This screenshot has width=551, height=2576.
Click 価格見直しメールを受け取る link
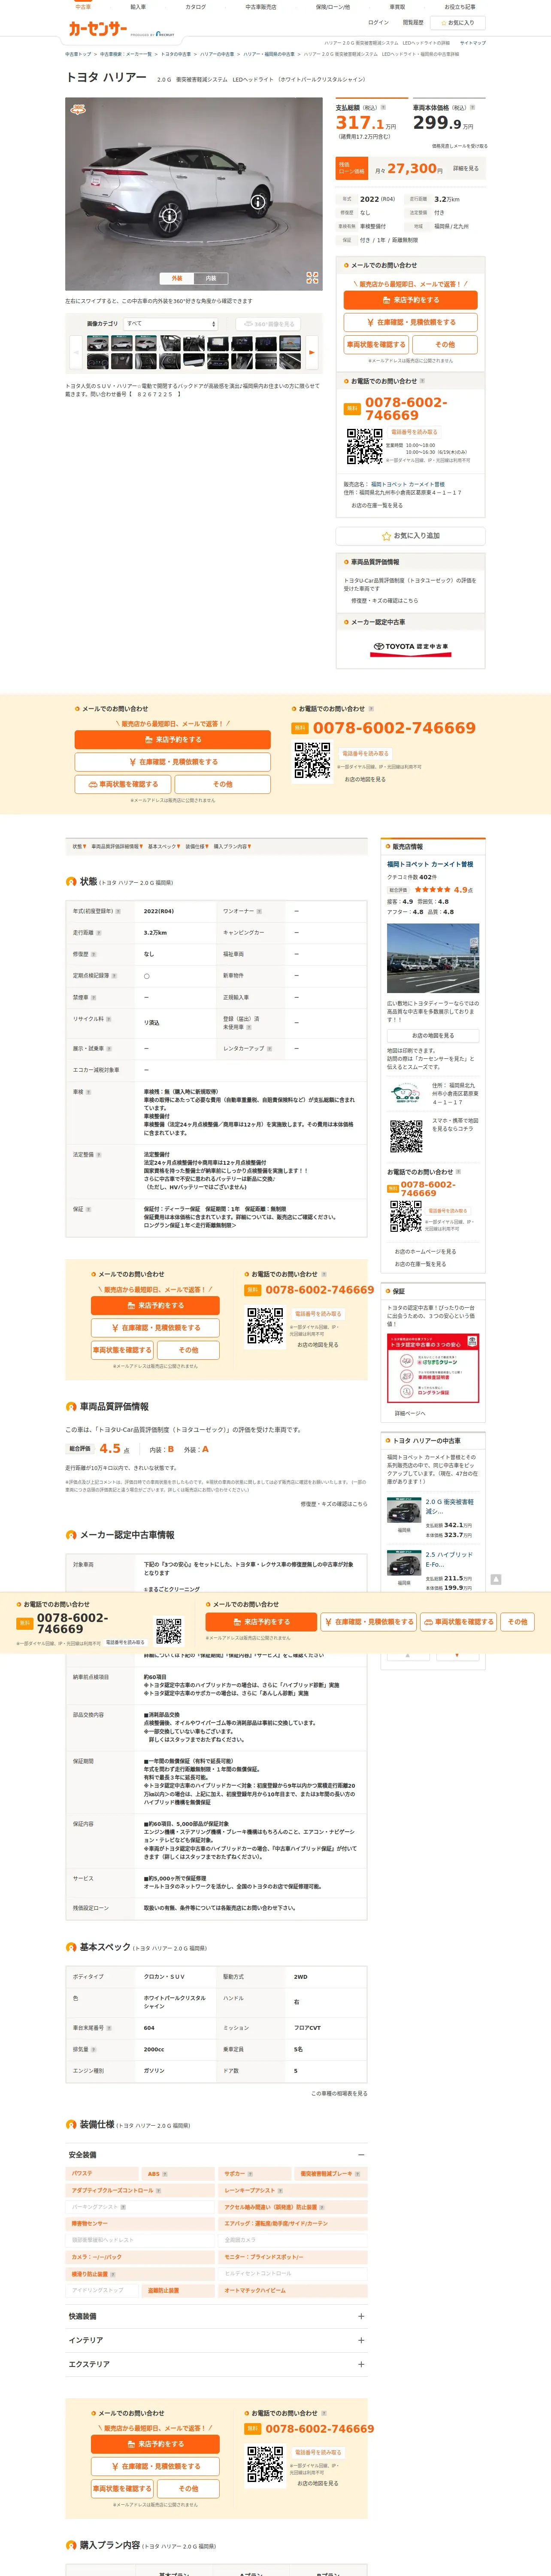(459, 146)
